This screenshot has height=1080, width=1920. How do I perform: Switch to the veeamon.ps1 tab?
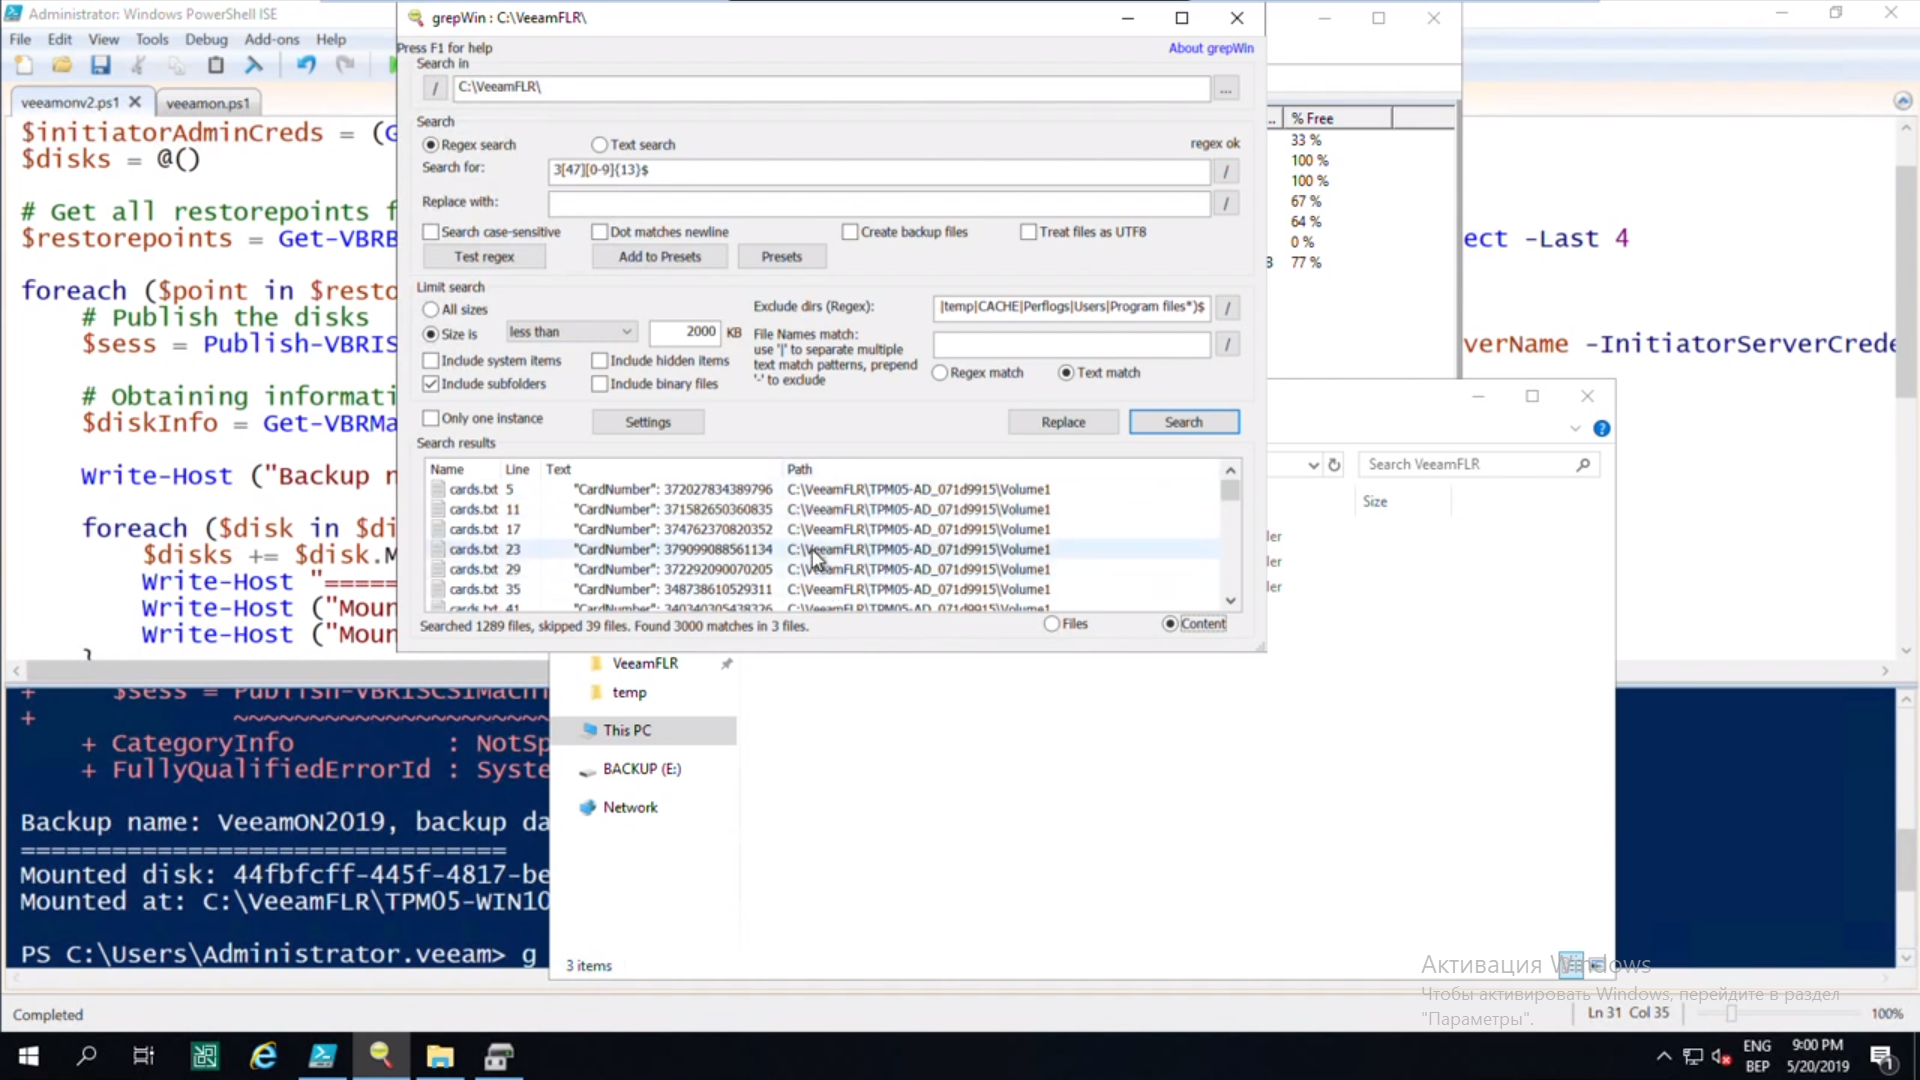[x=208, y=103]
